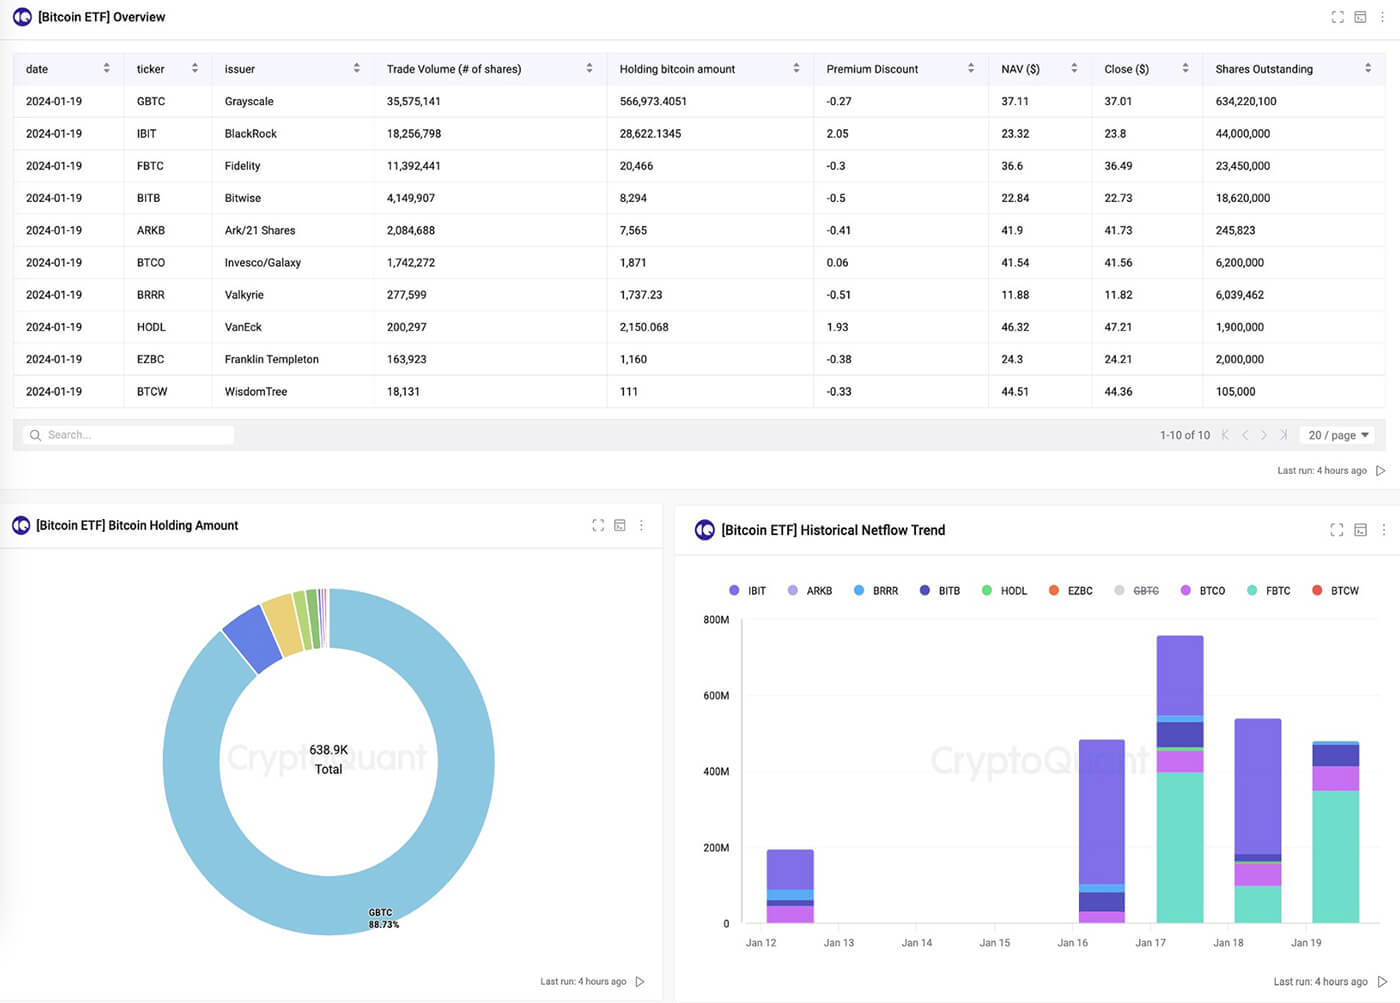Open the Overview panel three-dot menu
Image resolution: width=1400 pixels, height=1003 pixels.
1383,17
